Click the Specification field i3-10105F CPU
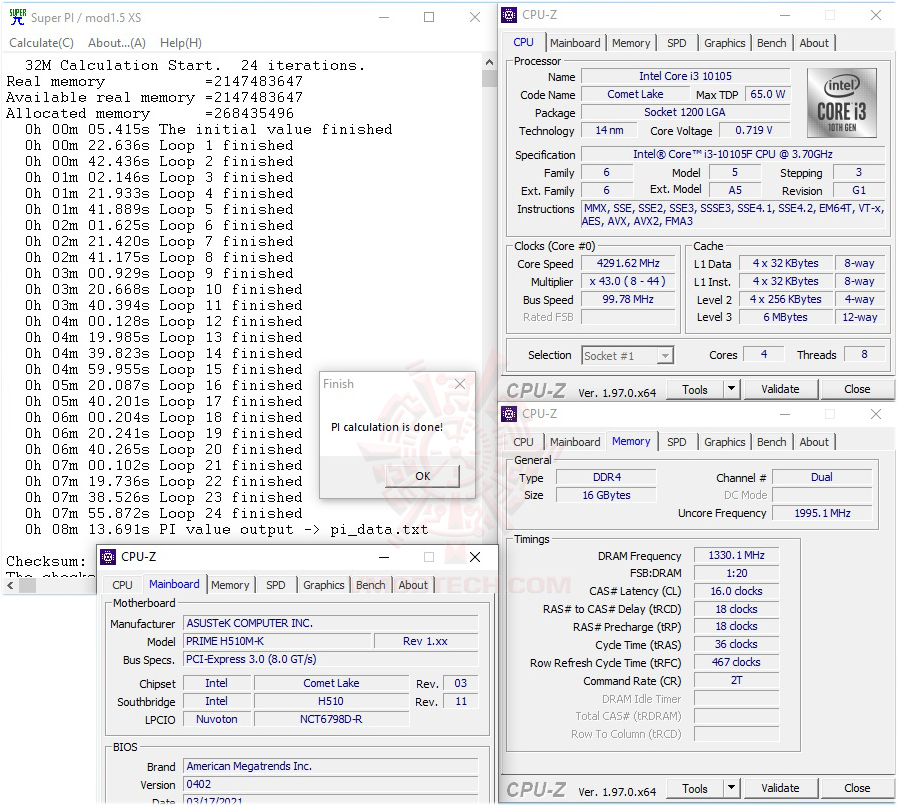The width and height of the screenshot is (898, 806). pos(733,154)
